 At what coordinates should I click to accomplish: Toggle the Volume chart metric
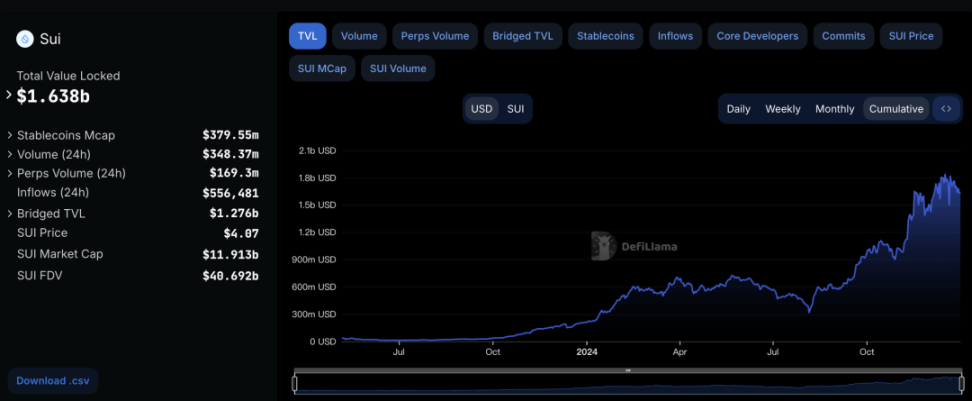tap(359, 36)
